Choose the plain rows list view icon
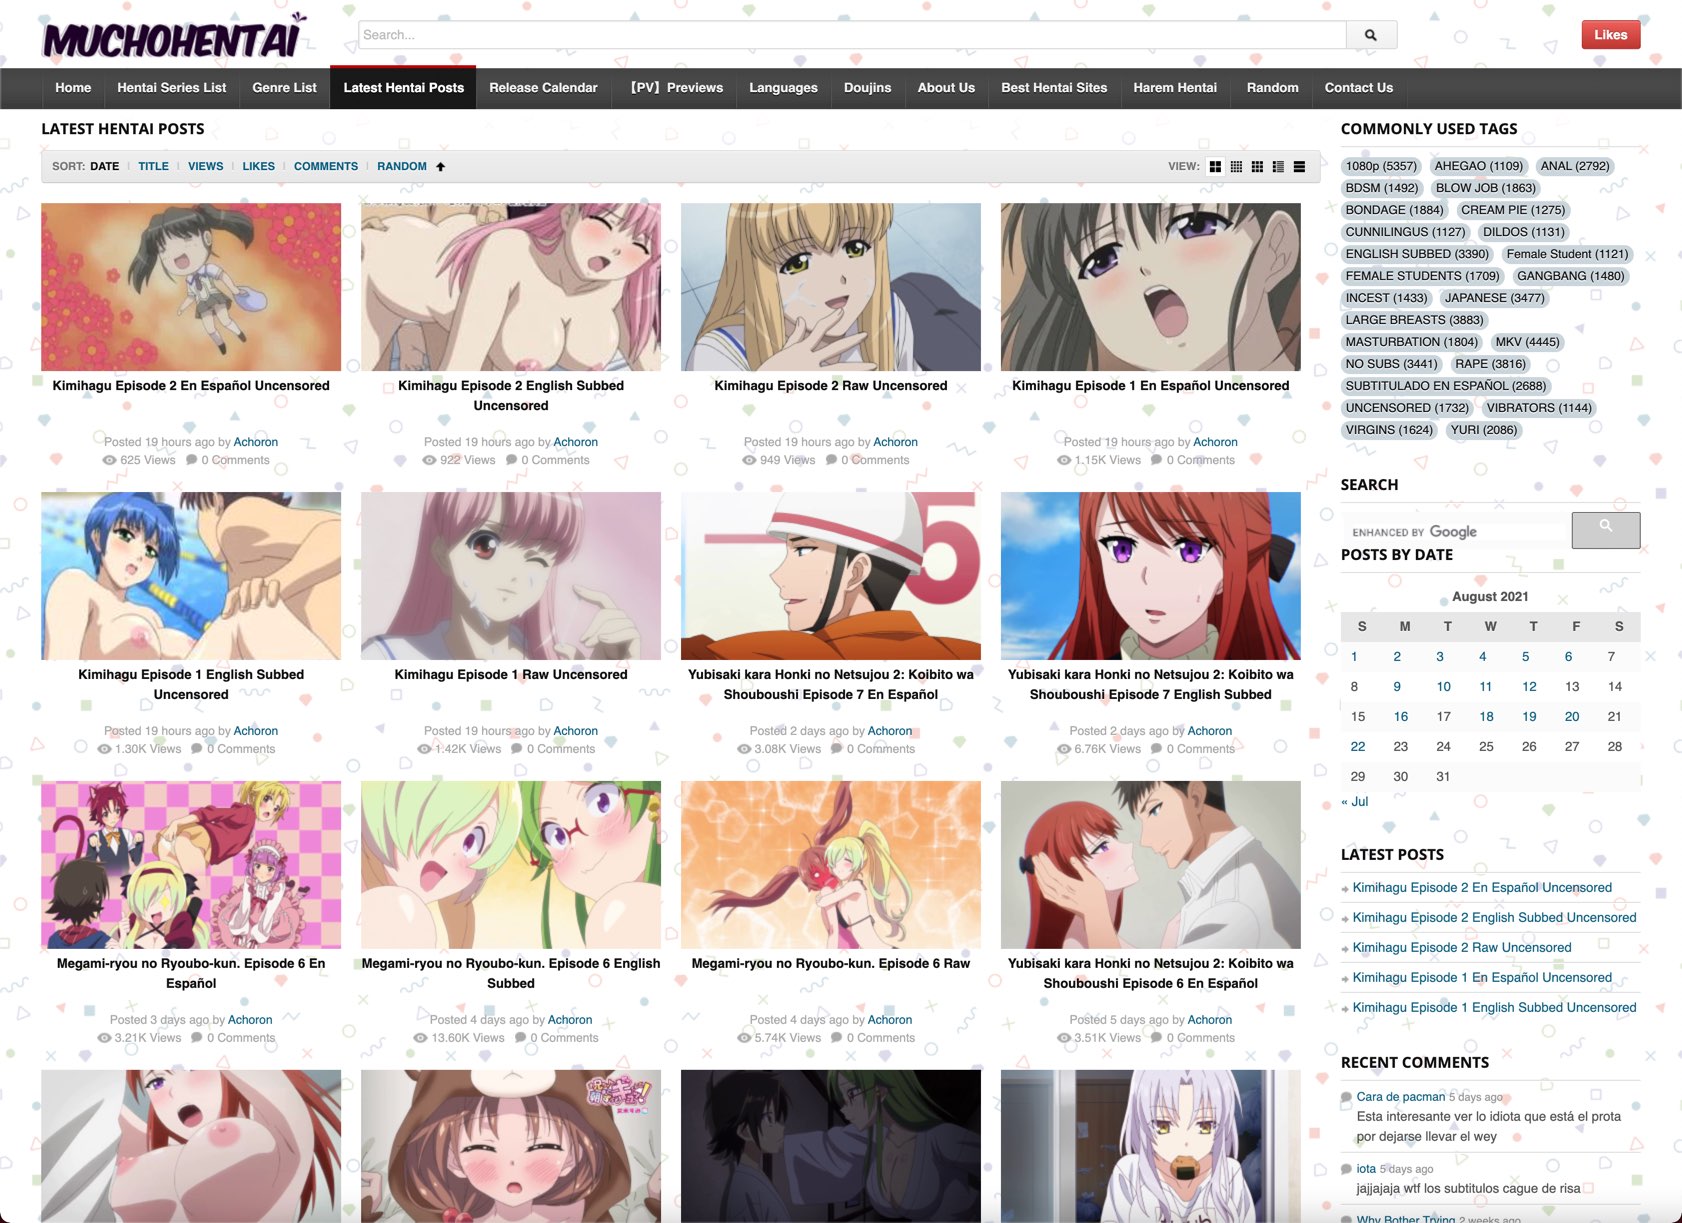Viewport: 1682px width, 1223px height. click(x=1299, y=167)
